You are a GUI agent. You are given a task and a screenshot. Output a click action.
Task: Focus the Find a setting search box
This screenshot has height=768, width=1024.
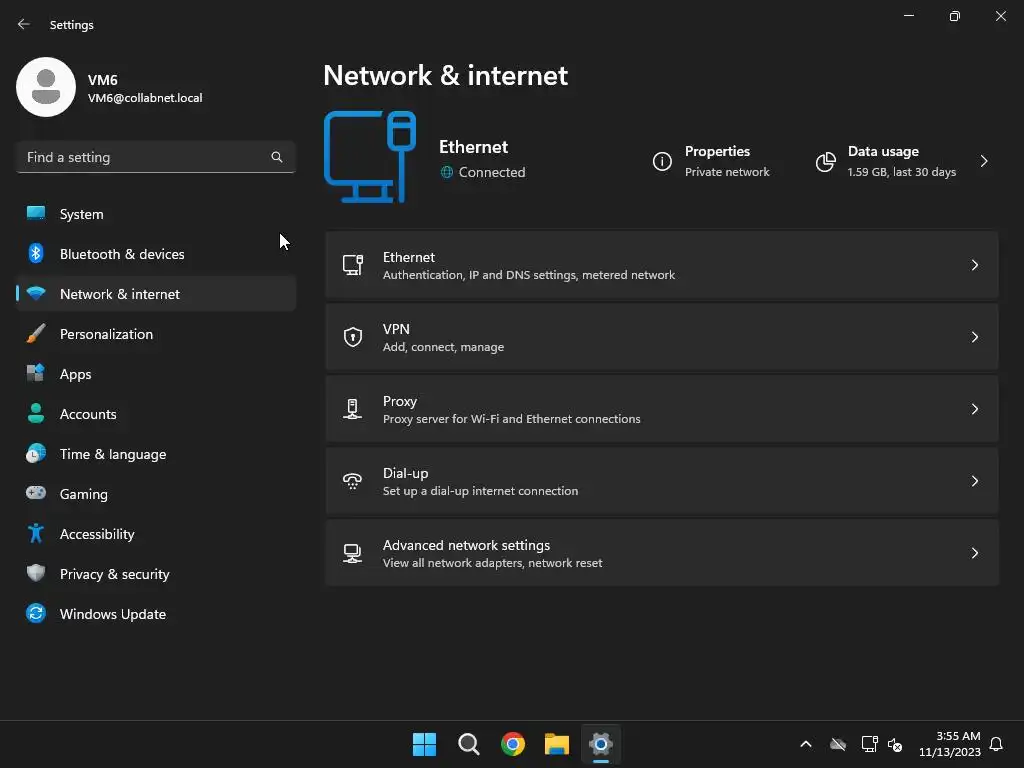coord(145,157)
